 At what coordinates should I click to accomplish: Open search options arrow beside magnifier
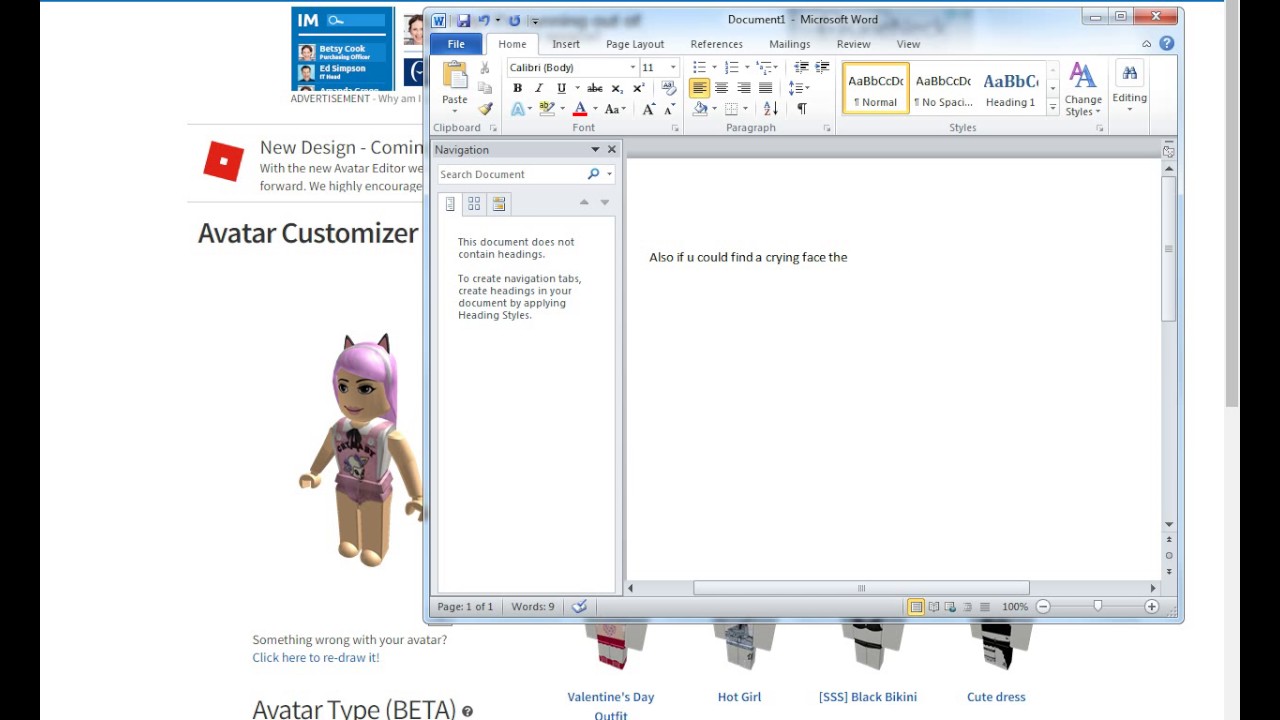coord(609,174)
